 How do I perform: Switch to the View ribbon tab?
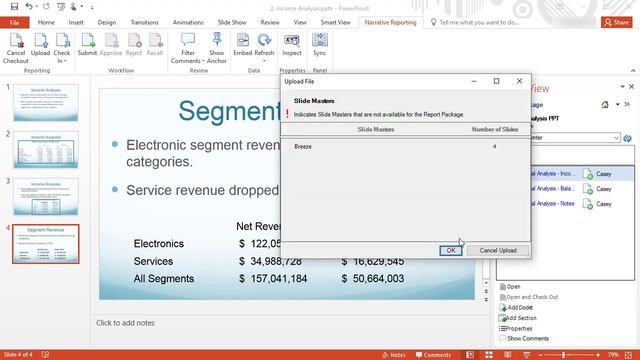pyautogui.click(x=300, y=22)
